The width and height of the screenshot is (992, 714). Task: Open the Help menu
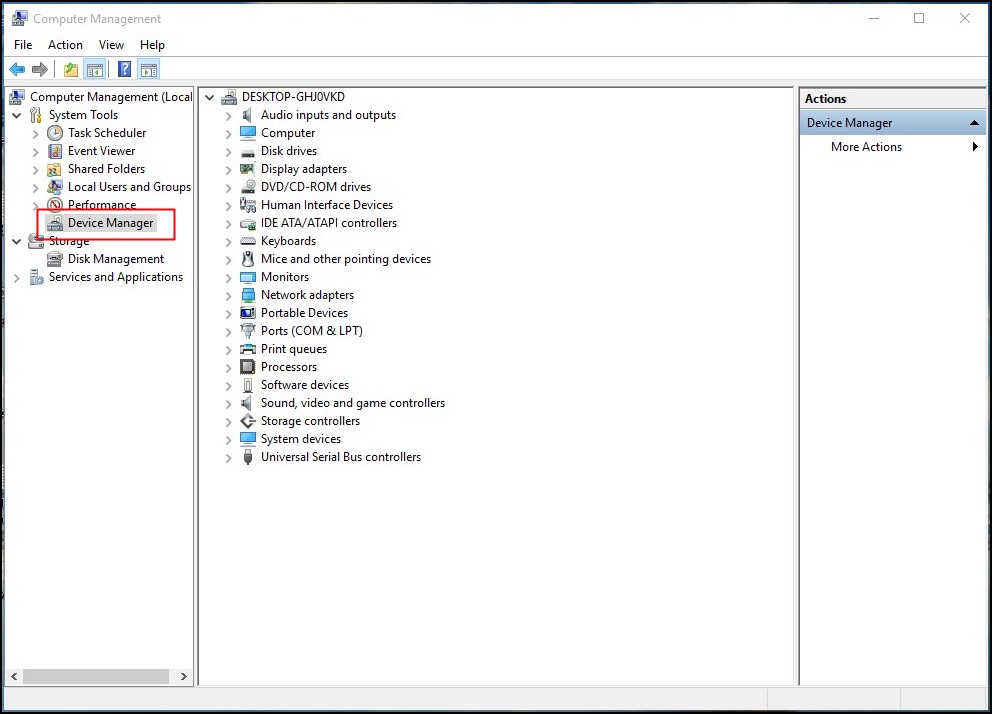pos(152,45)
